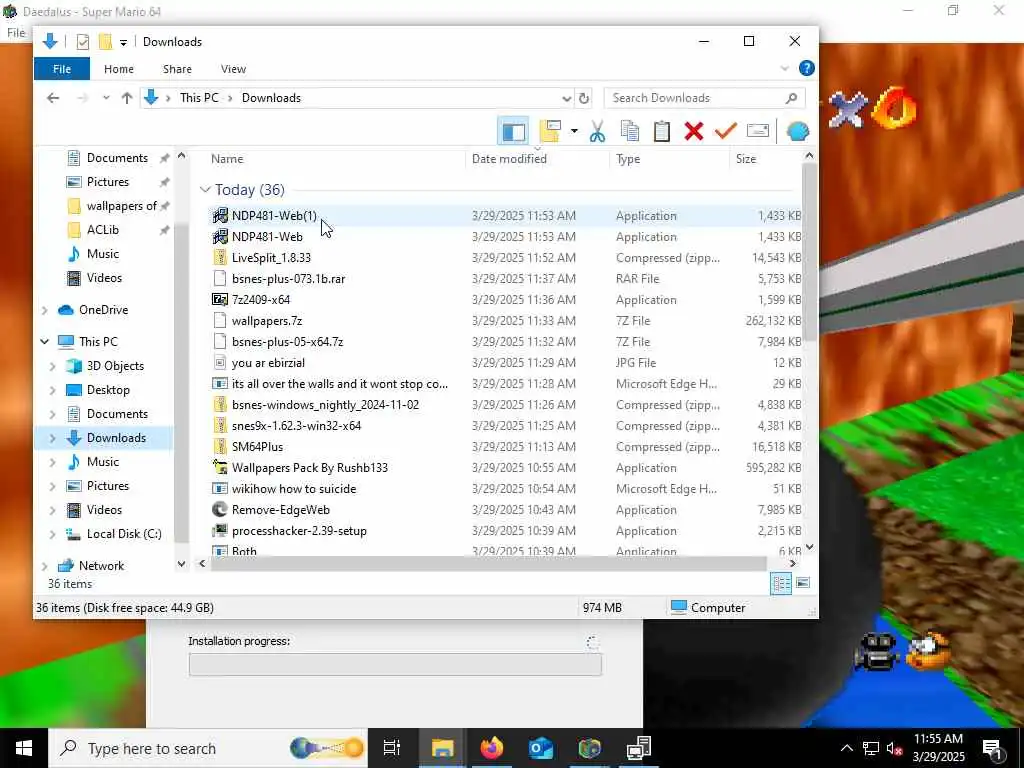The width and height of the screenshot is (1024, 768).
Task: Open Task View on the taskbar
Action: 392,748
